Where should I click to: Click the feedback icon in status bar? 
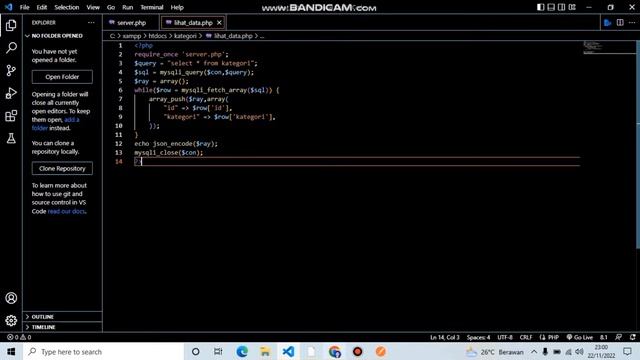(x=618, y=337)
